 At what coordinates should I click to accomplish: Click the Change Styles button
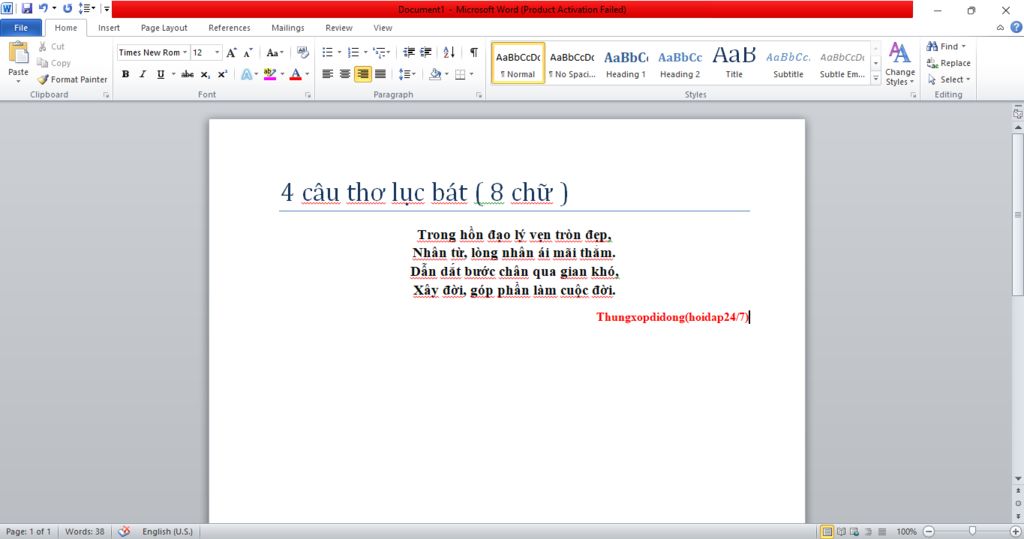click(900, 63)
